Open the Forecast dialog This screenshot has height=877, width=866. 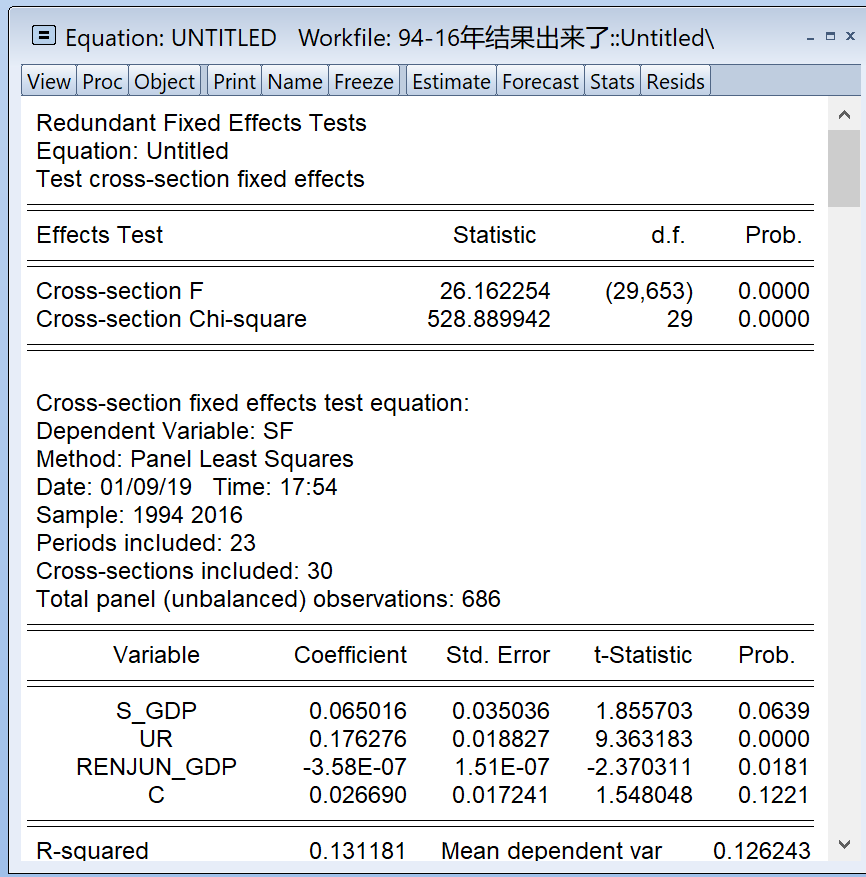pyautogui.click(x=540, y=82)
